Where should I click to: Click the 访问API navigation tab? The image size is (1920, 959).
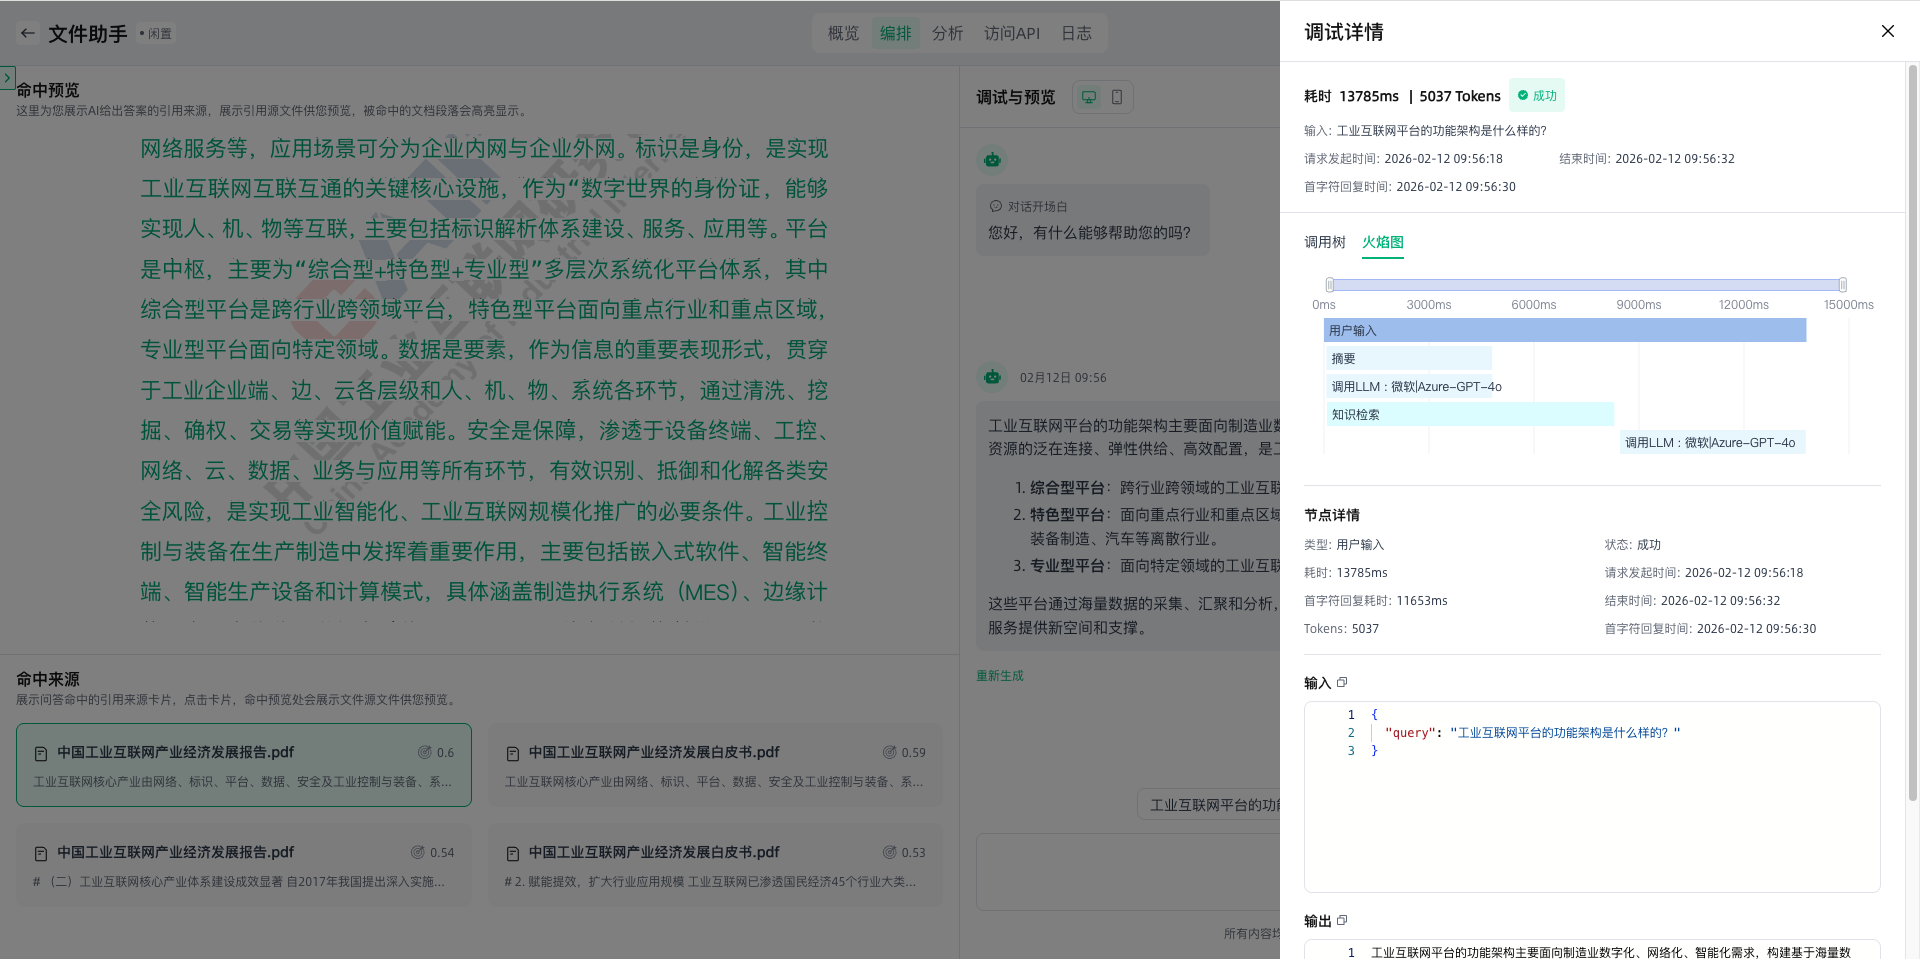1011,33
